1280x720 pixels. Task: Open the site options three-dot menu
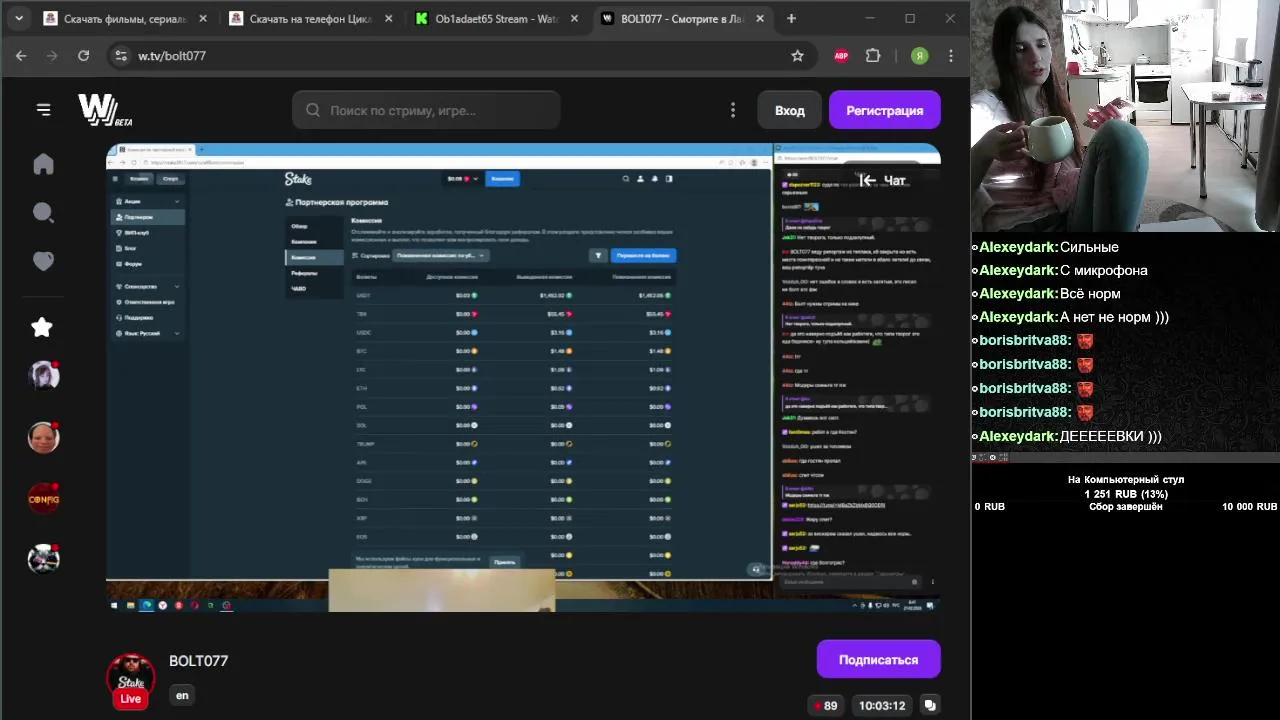point(733,110)
